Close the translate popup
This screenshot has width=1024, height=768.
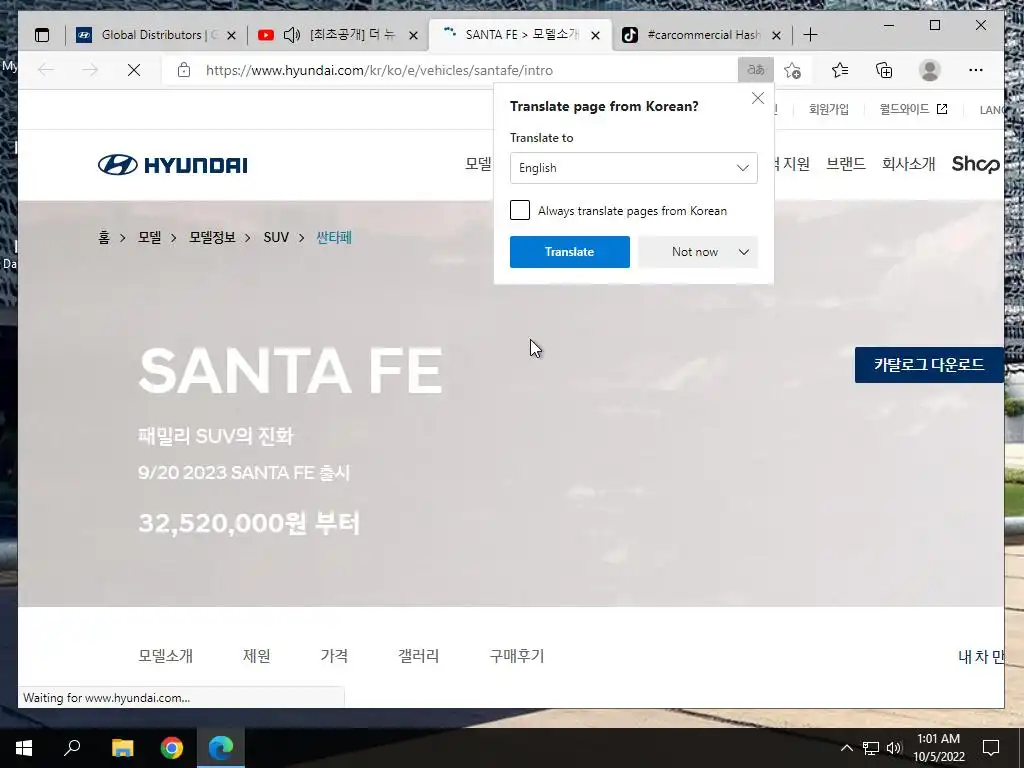(758, 98)
